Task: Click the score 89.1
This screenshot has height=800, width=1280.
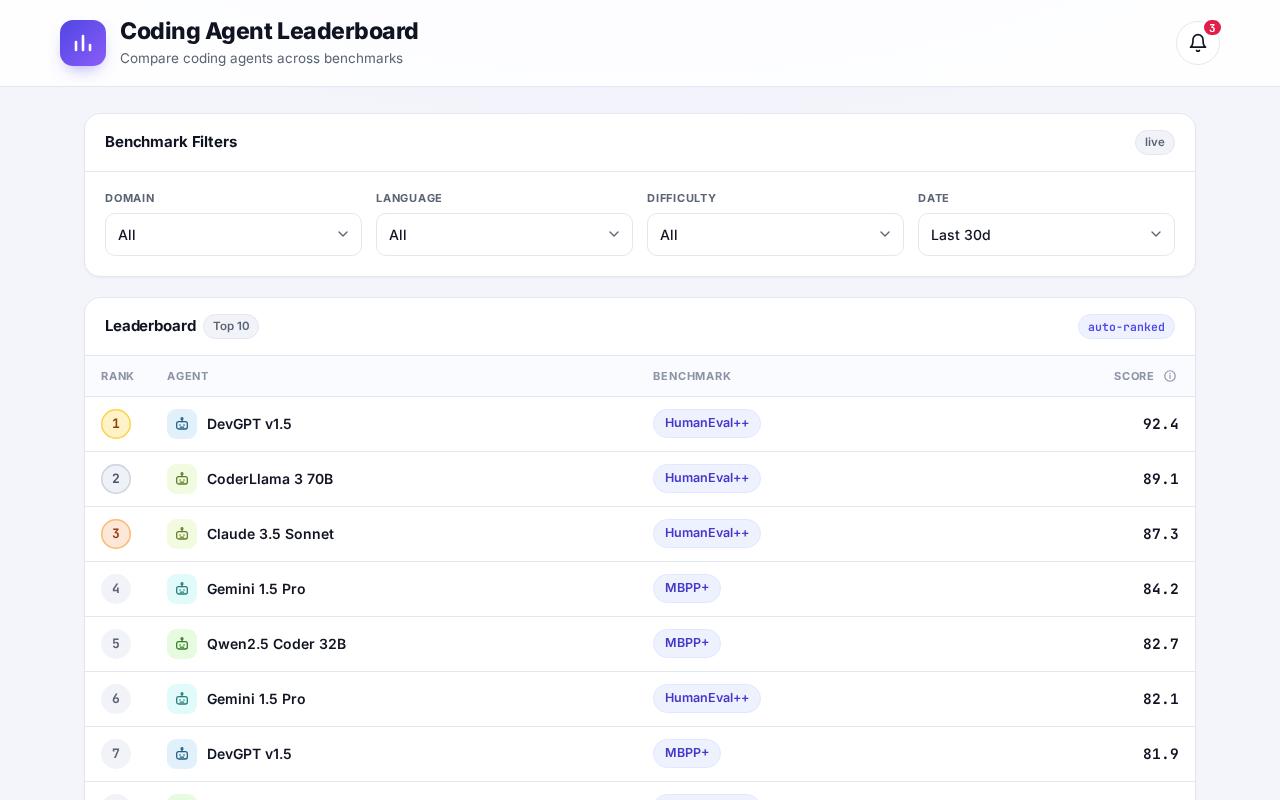Action: click(1161, 479)
